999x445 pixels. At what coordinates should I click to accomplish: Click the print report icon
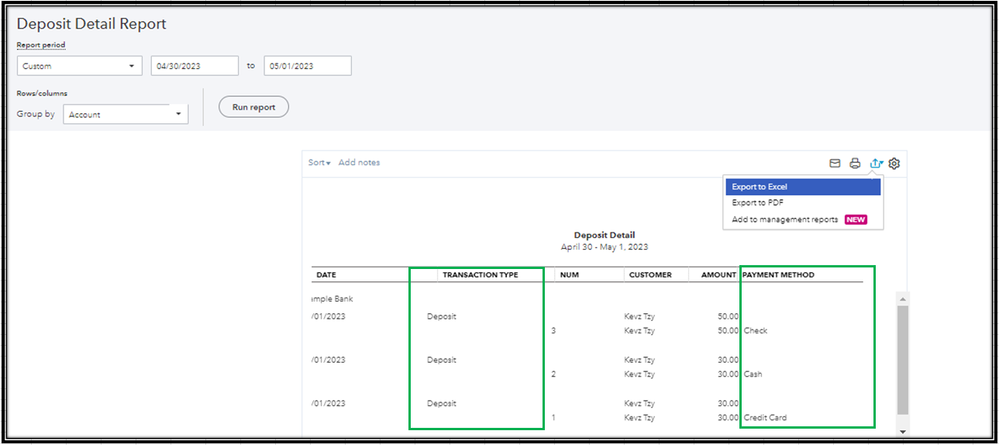tap(855, 164)
